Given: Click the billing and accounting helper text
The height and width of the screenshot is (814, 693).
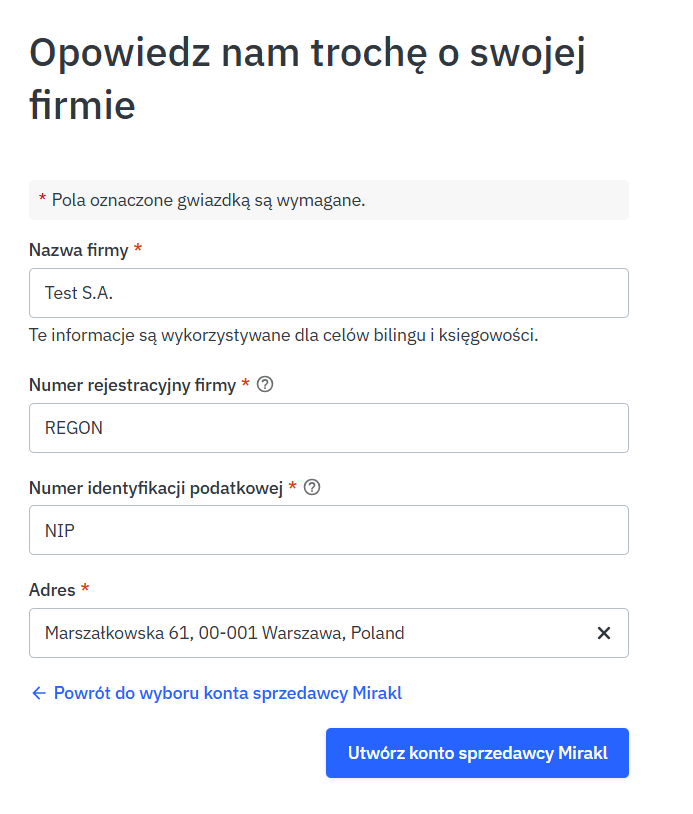Looking at the screenshot, I should click(283, 335).
